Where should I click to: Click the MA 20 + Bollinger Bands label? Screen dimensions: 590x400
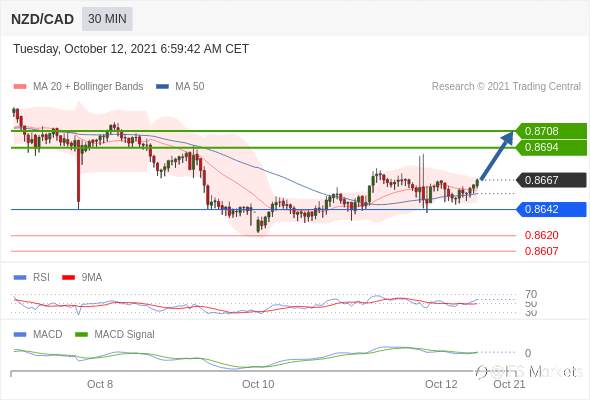tap(88, 86)
